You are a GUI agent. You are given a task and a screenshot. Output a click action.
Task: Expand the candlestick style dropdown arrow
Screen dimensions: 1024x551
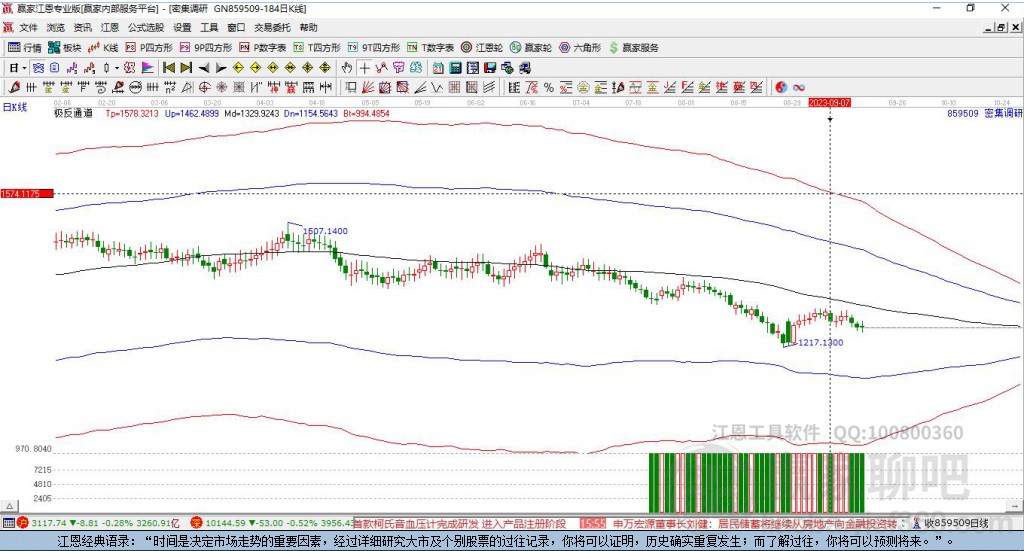point(117,68)
